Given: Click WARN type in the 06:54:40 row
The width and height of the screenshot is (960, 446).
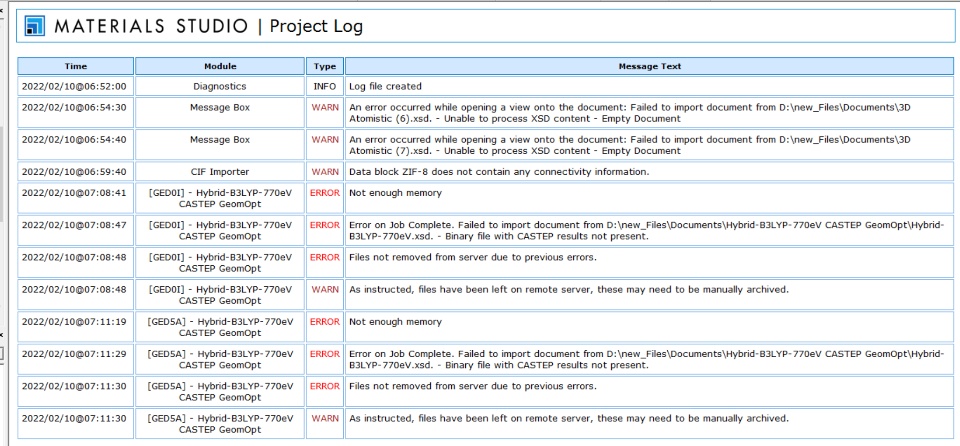Looking at the screenshot, I should coord(324,145).
